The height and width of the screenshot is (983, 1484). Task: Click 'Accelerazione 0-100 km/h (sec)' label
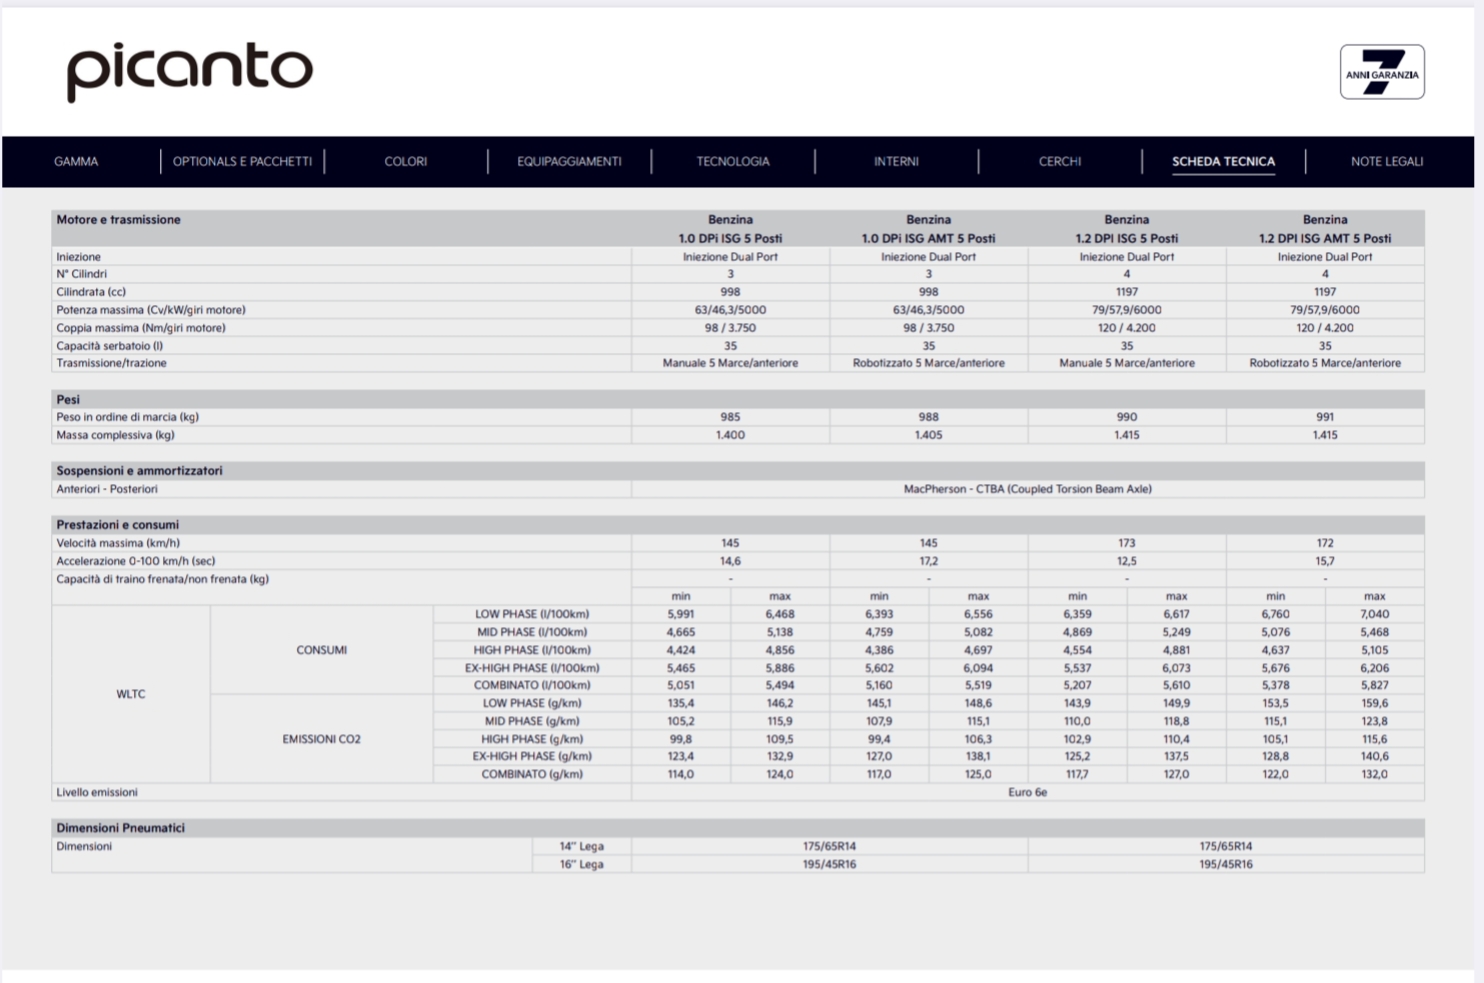click(135, 561)
